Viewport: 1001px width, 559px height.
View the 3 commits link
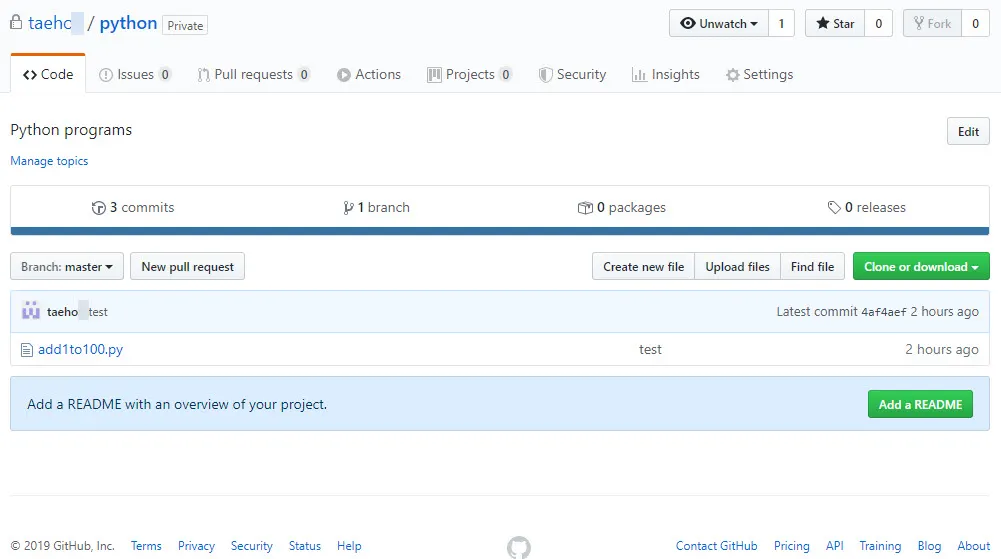(x=133, y=207)
